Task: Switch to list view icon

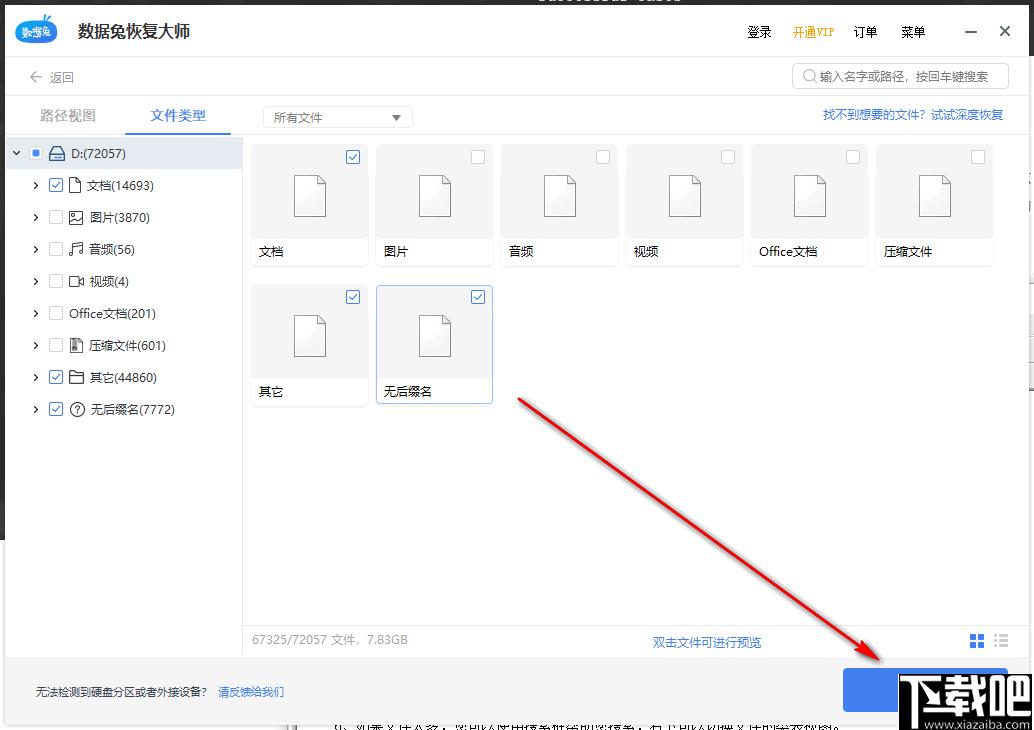Action: (x=1001, y=641)
